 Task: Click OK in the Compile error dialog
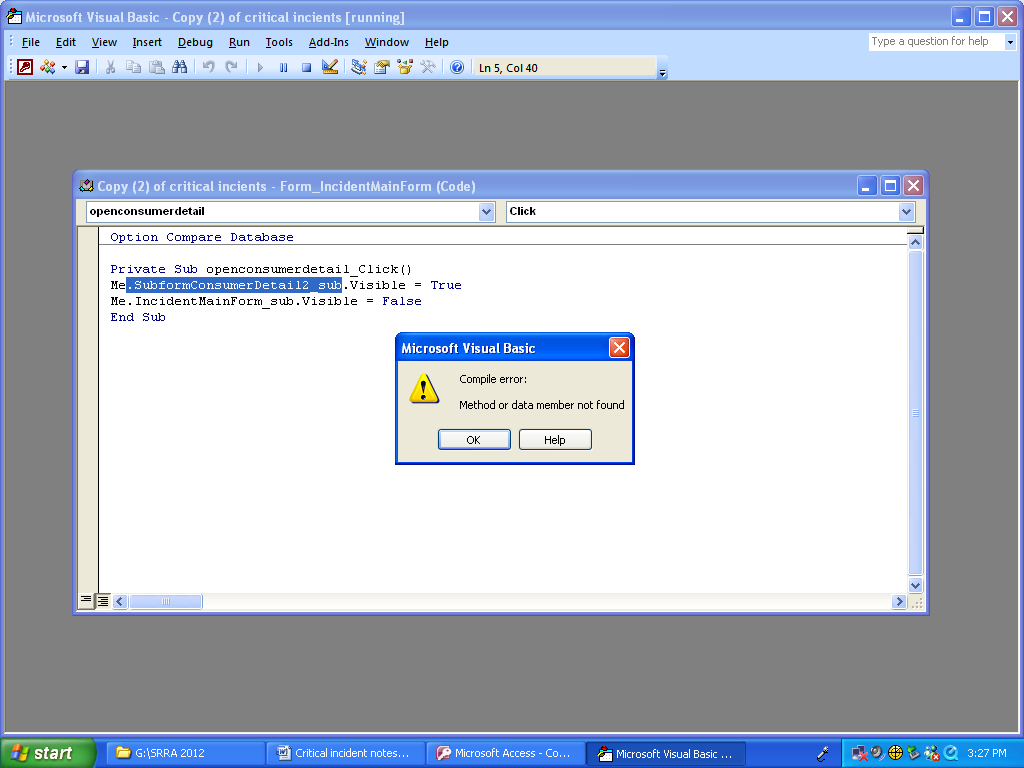tap(474, 440)
